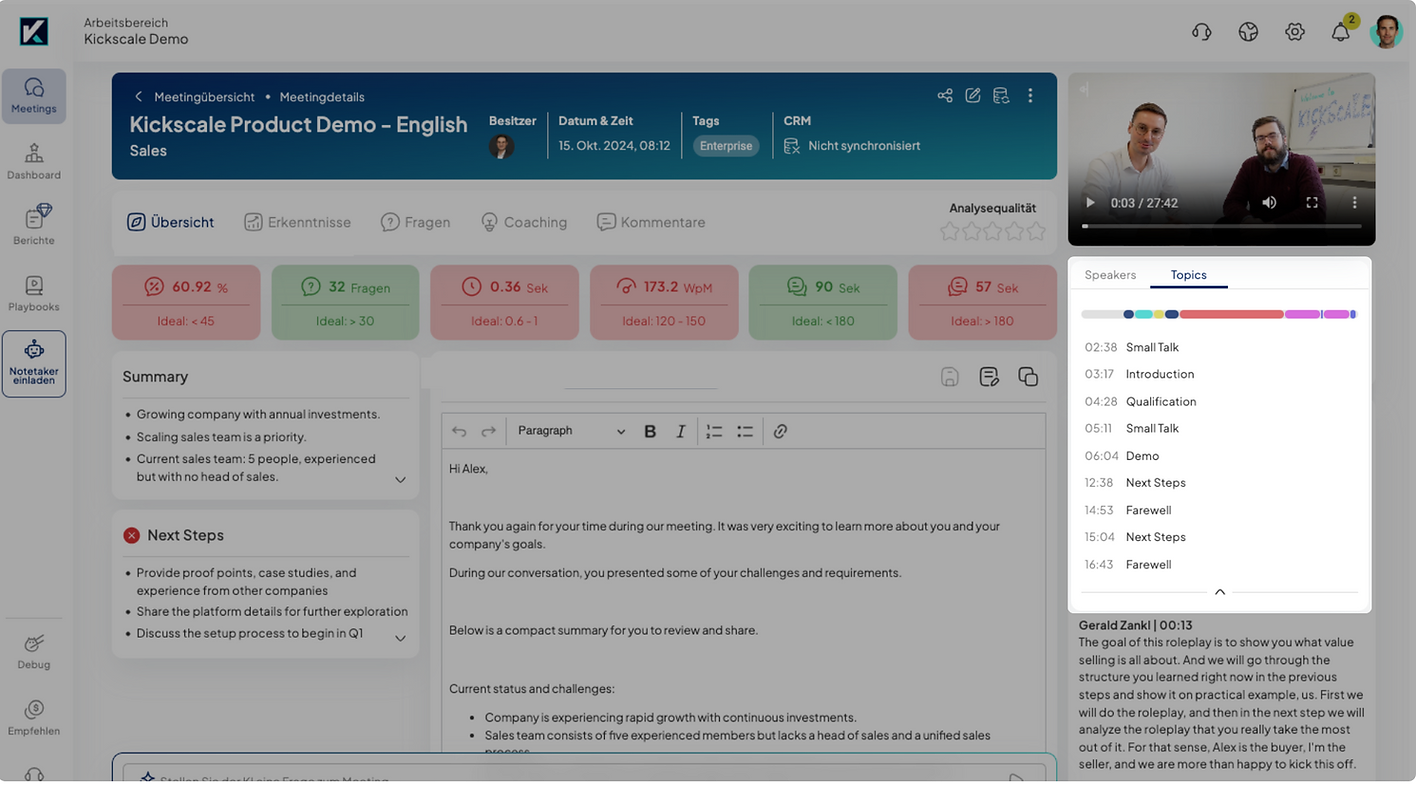This screenshot has width=1416, height=796.
Task: Toggle italic formatting
Action: 681,431
